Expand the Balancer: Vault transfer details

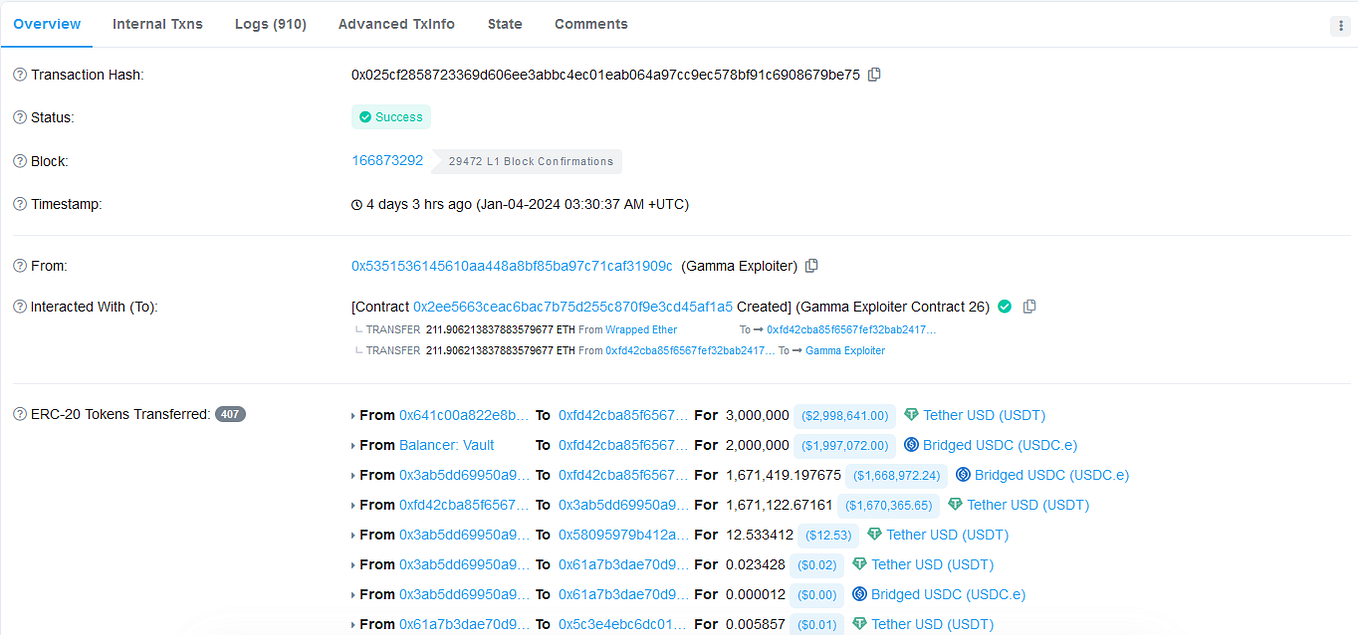(352, 445)
